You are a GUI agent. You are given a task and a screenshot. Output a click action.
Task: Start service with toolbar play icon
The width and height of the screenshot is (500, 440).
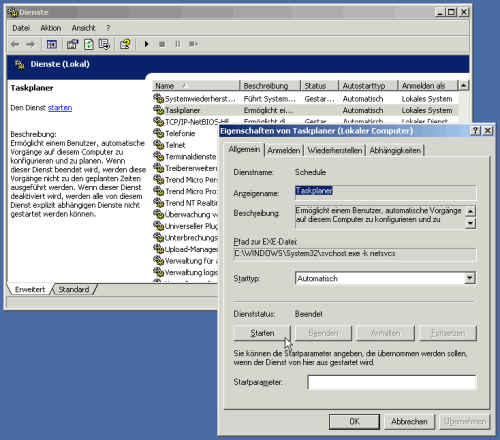point(146,44)
